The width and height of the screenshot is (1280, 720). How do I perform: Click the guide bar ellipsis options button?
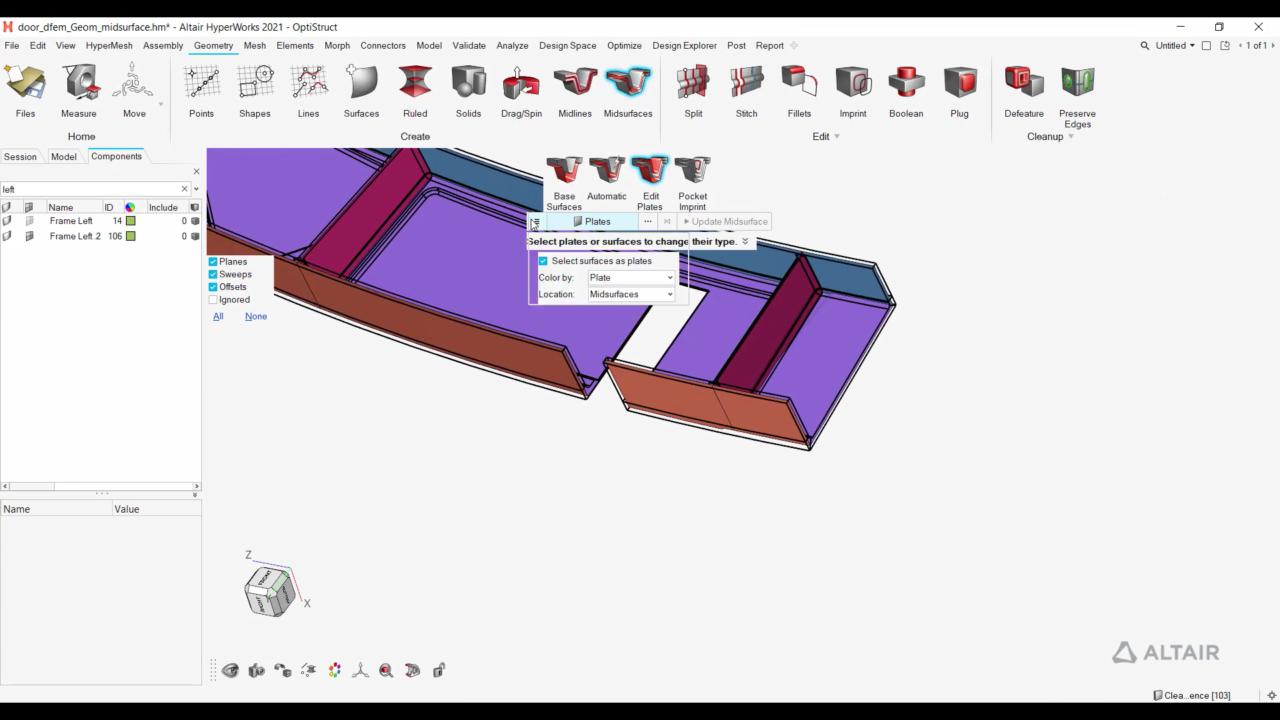click(648, 222)
